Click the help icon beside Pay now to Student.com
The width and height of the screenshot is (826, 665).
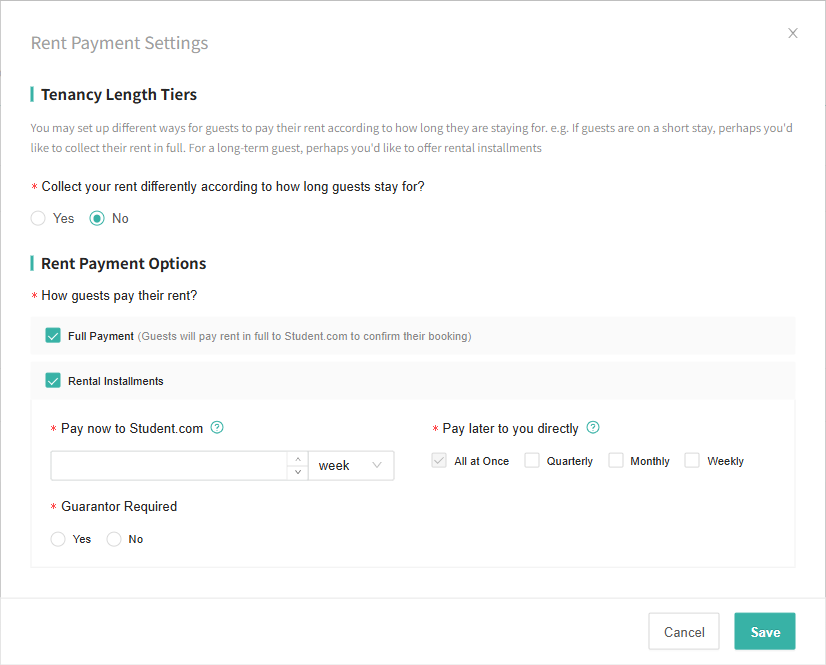point(217,428)
